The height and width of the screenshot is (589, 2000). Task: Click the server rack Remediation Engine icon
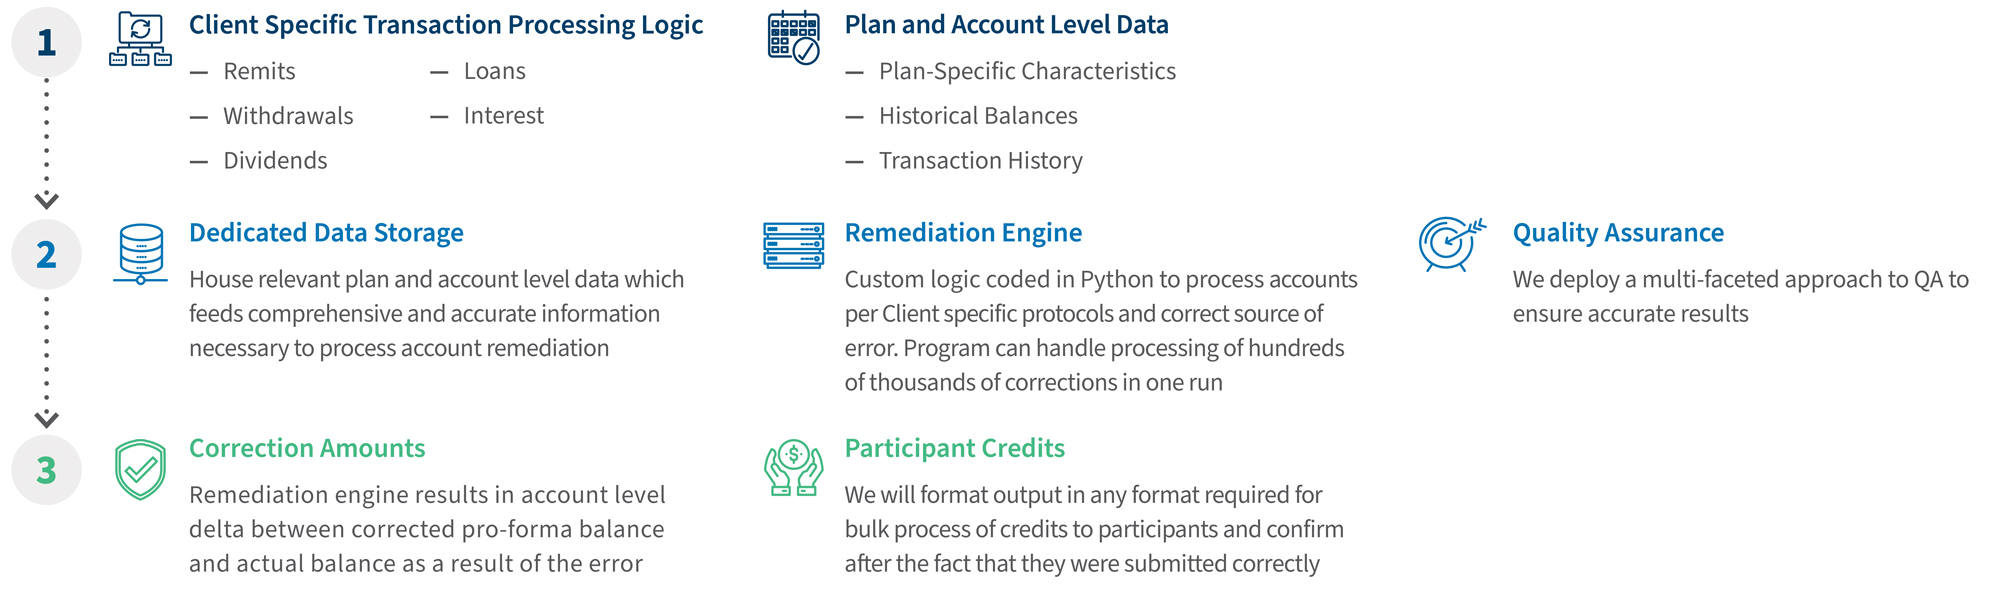(x=794, y=246)
